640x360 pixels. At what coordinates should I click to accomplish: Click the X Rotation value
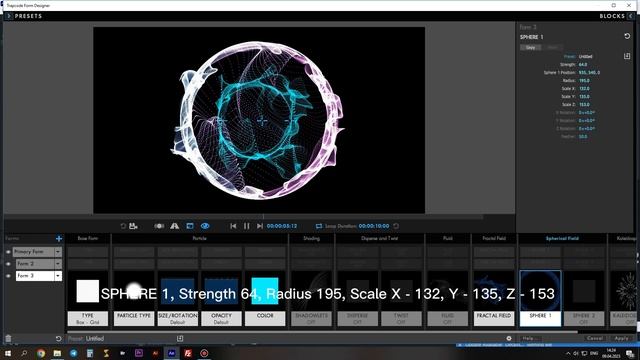(587, 113)
